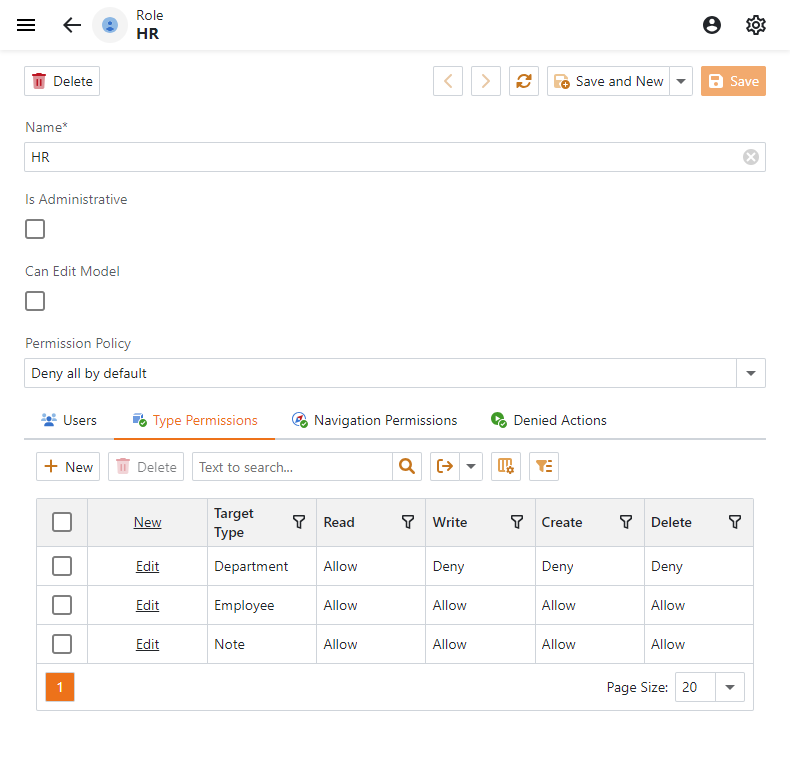The width and height of the screenshot is (790, 771).
Task: Refresh the record with the refresh icon
Action: (524, 81)
